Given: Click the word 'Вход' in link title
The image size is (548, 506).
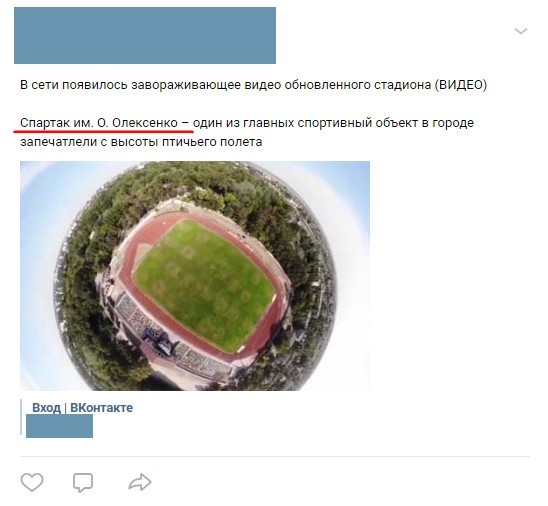Looking at the screenshot, I should pos(46,407).
